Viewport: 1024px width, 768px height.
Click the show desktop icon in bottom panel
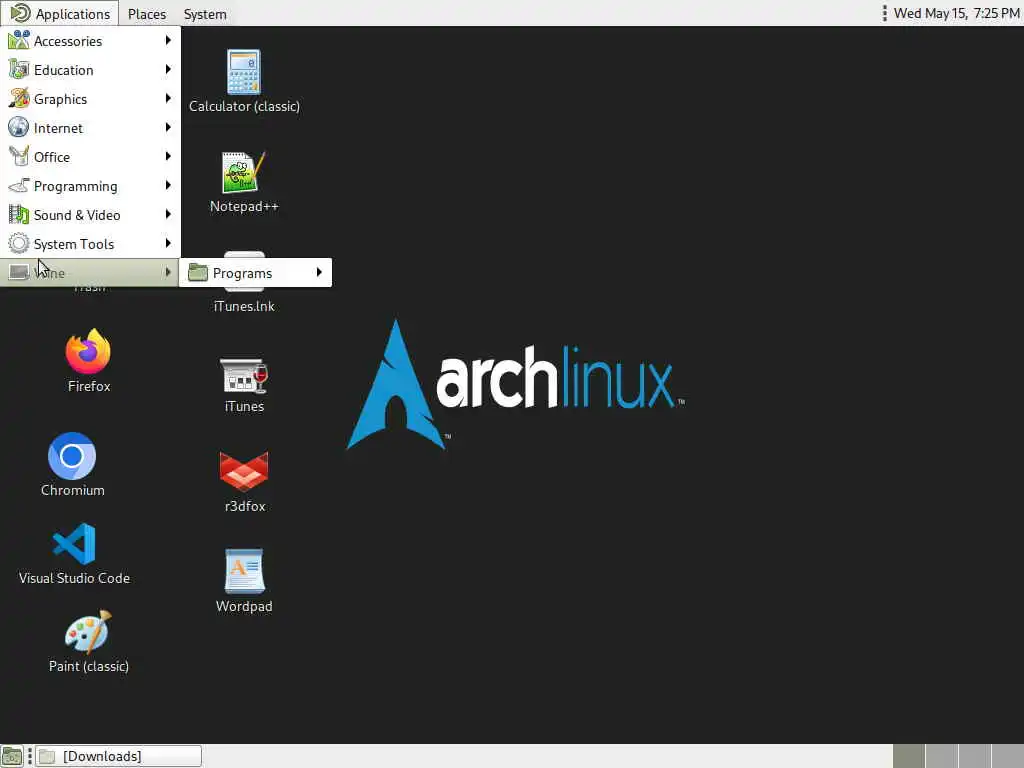click(12, 756)
